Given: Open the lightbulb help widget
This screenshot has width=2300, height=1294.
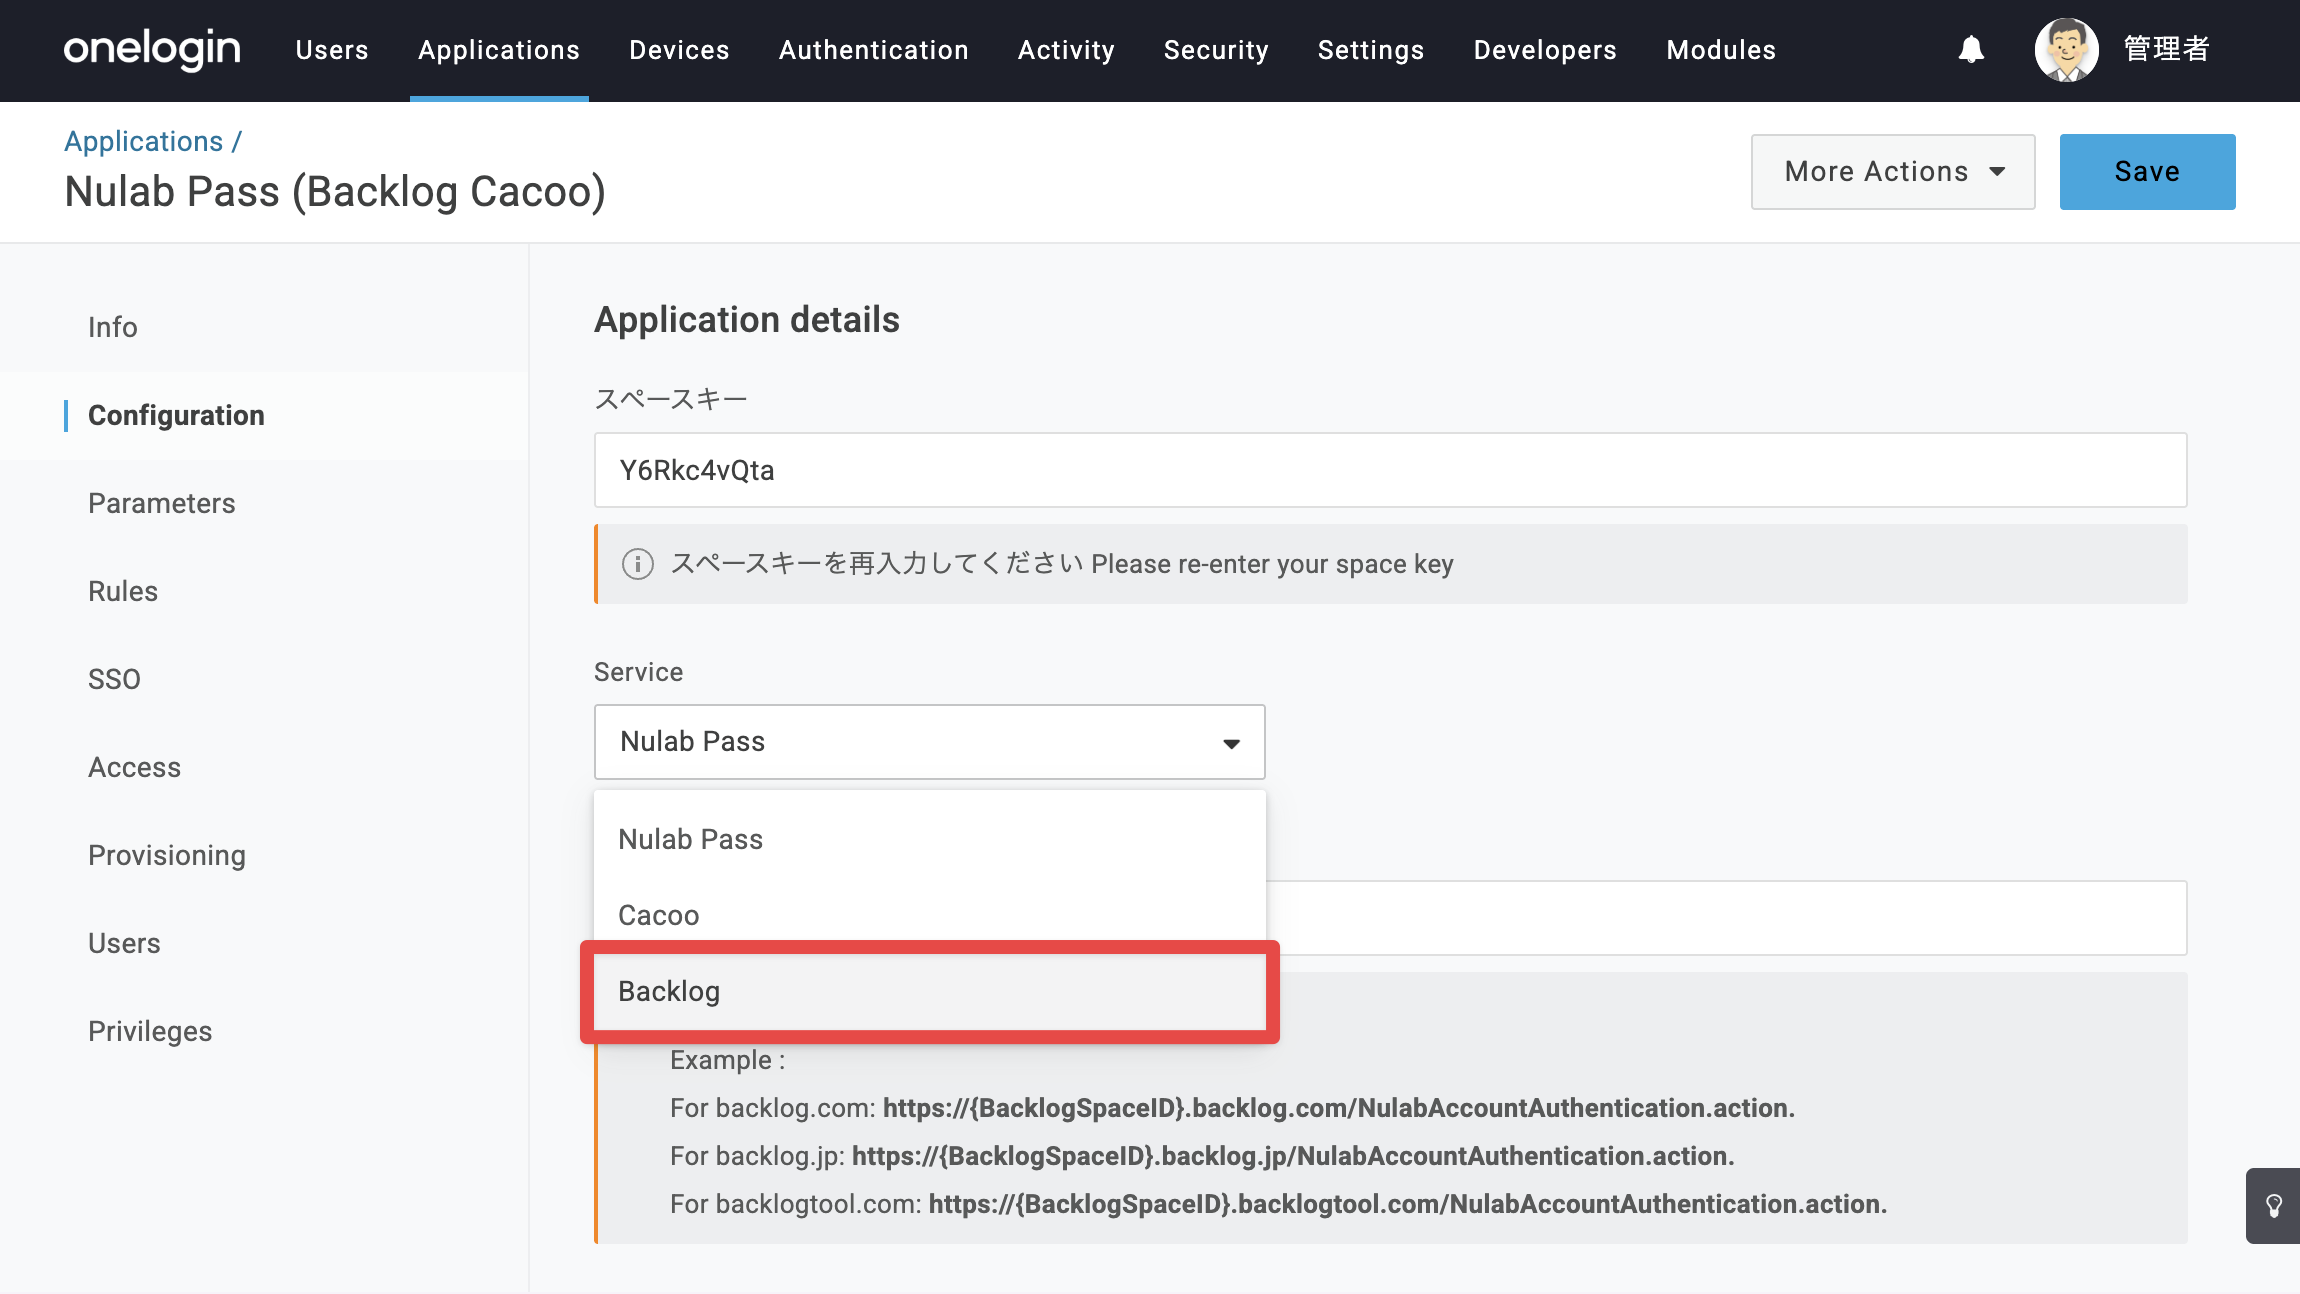Looking at the screenshot, I should click(2273, 1205).
